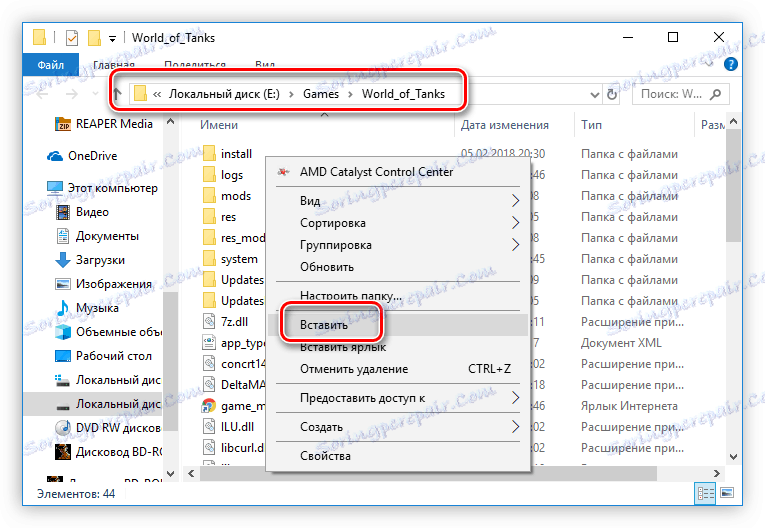Open the Файл ribbon tab
765x528 pixels.
pyautogui.click(x=51, y=65)
